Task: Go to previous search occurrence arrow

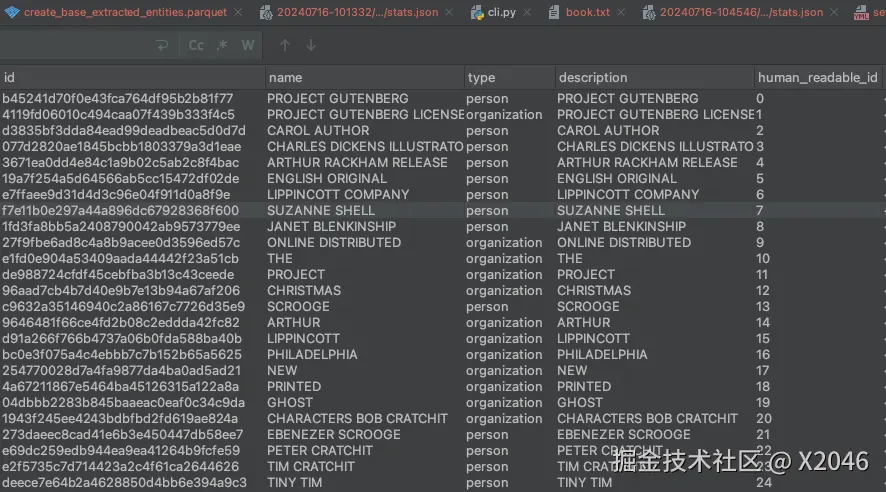Action: point(285,45)
